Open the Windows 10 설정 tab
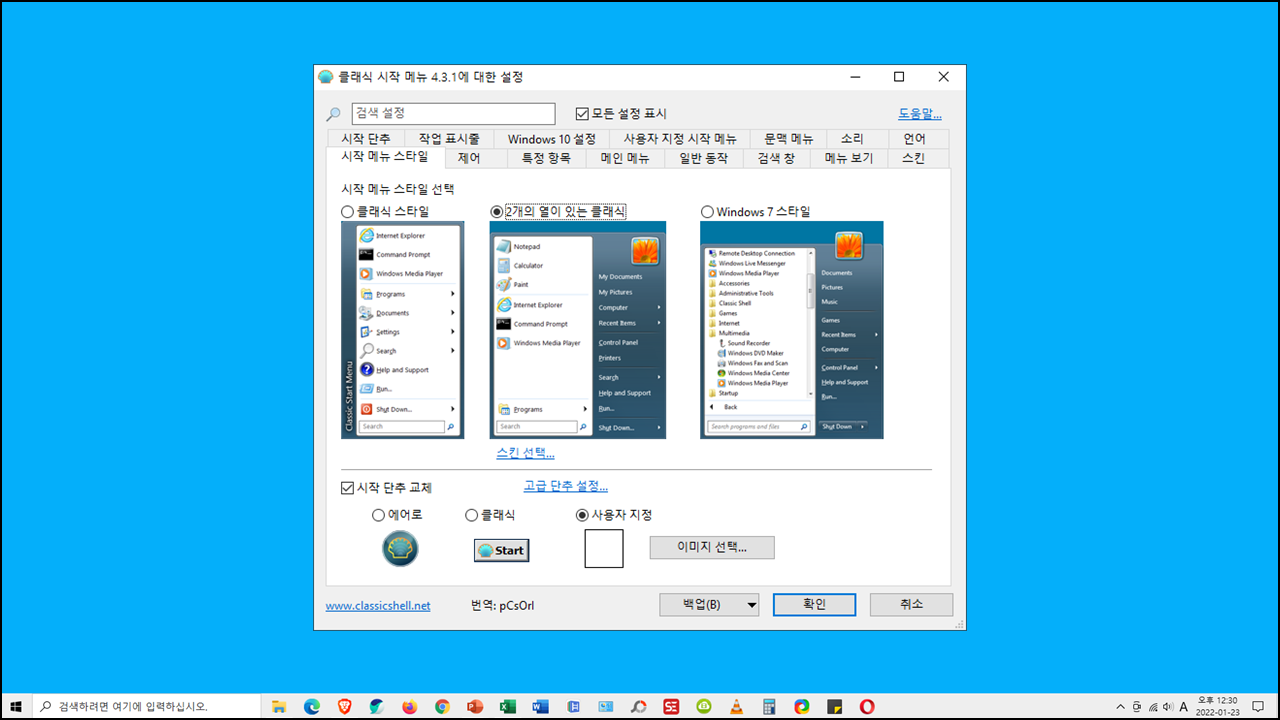1280x720 pixels. [551, 139]
